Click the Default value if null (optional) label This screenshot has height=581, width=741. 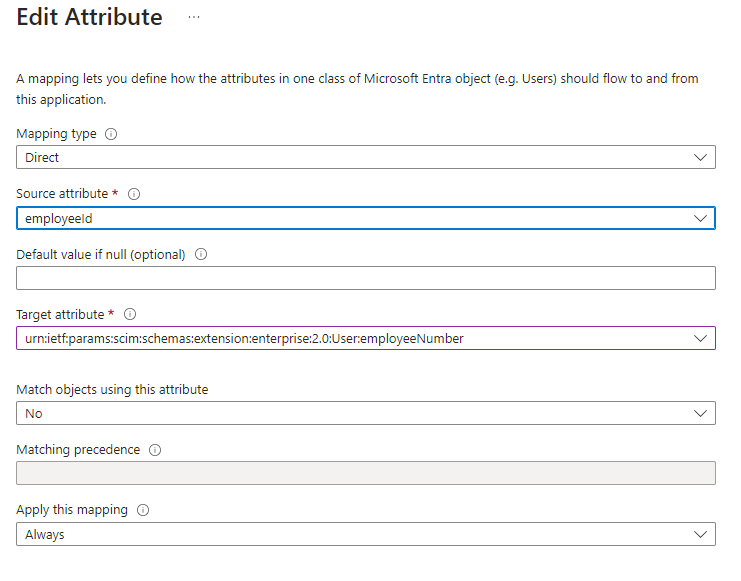[x=101, y=255]
